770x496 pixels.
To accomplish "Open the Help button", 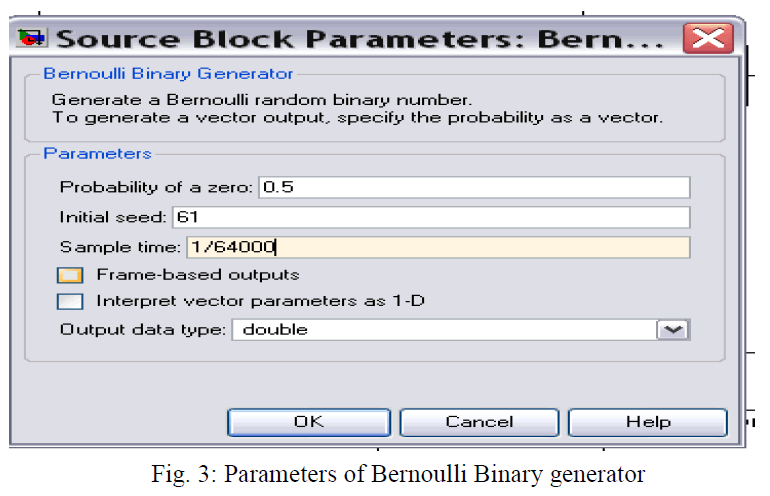I will coord(648,422).
